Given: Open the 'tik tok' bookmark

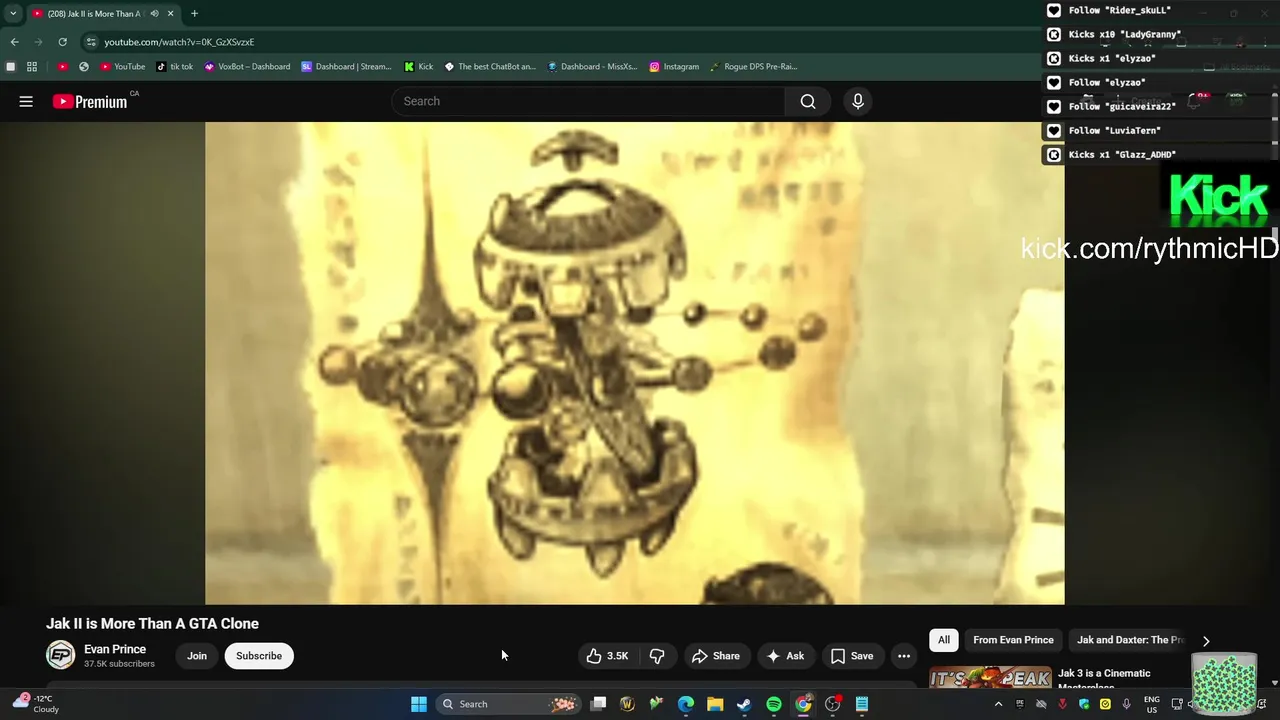Looking at the screenshot, I should (x=174, y=67).
